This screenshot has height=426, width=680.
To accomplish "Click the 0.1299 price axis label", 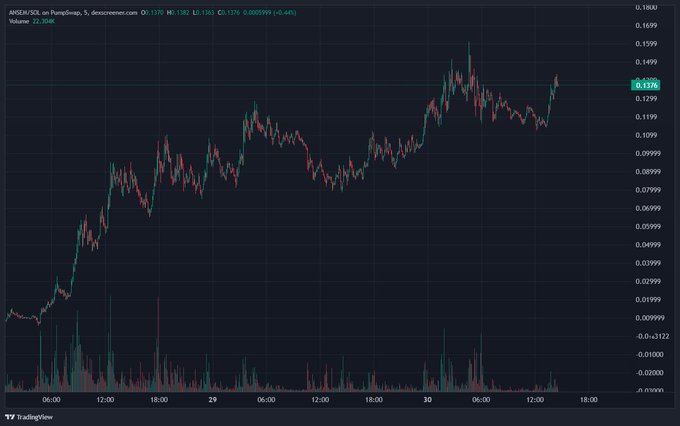I will click(646, 98).
